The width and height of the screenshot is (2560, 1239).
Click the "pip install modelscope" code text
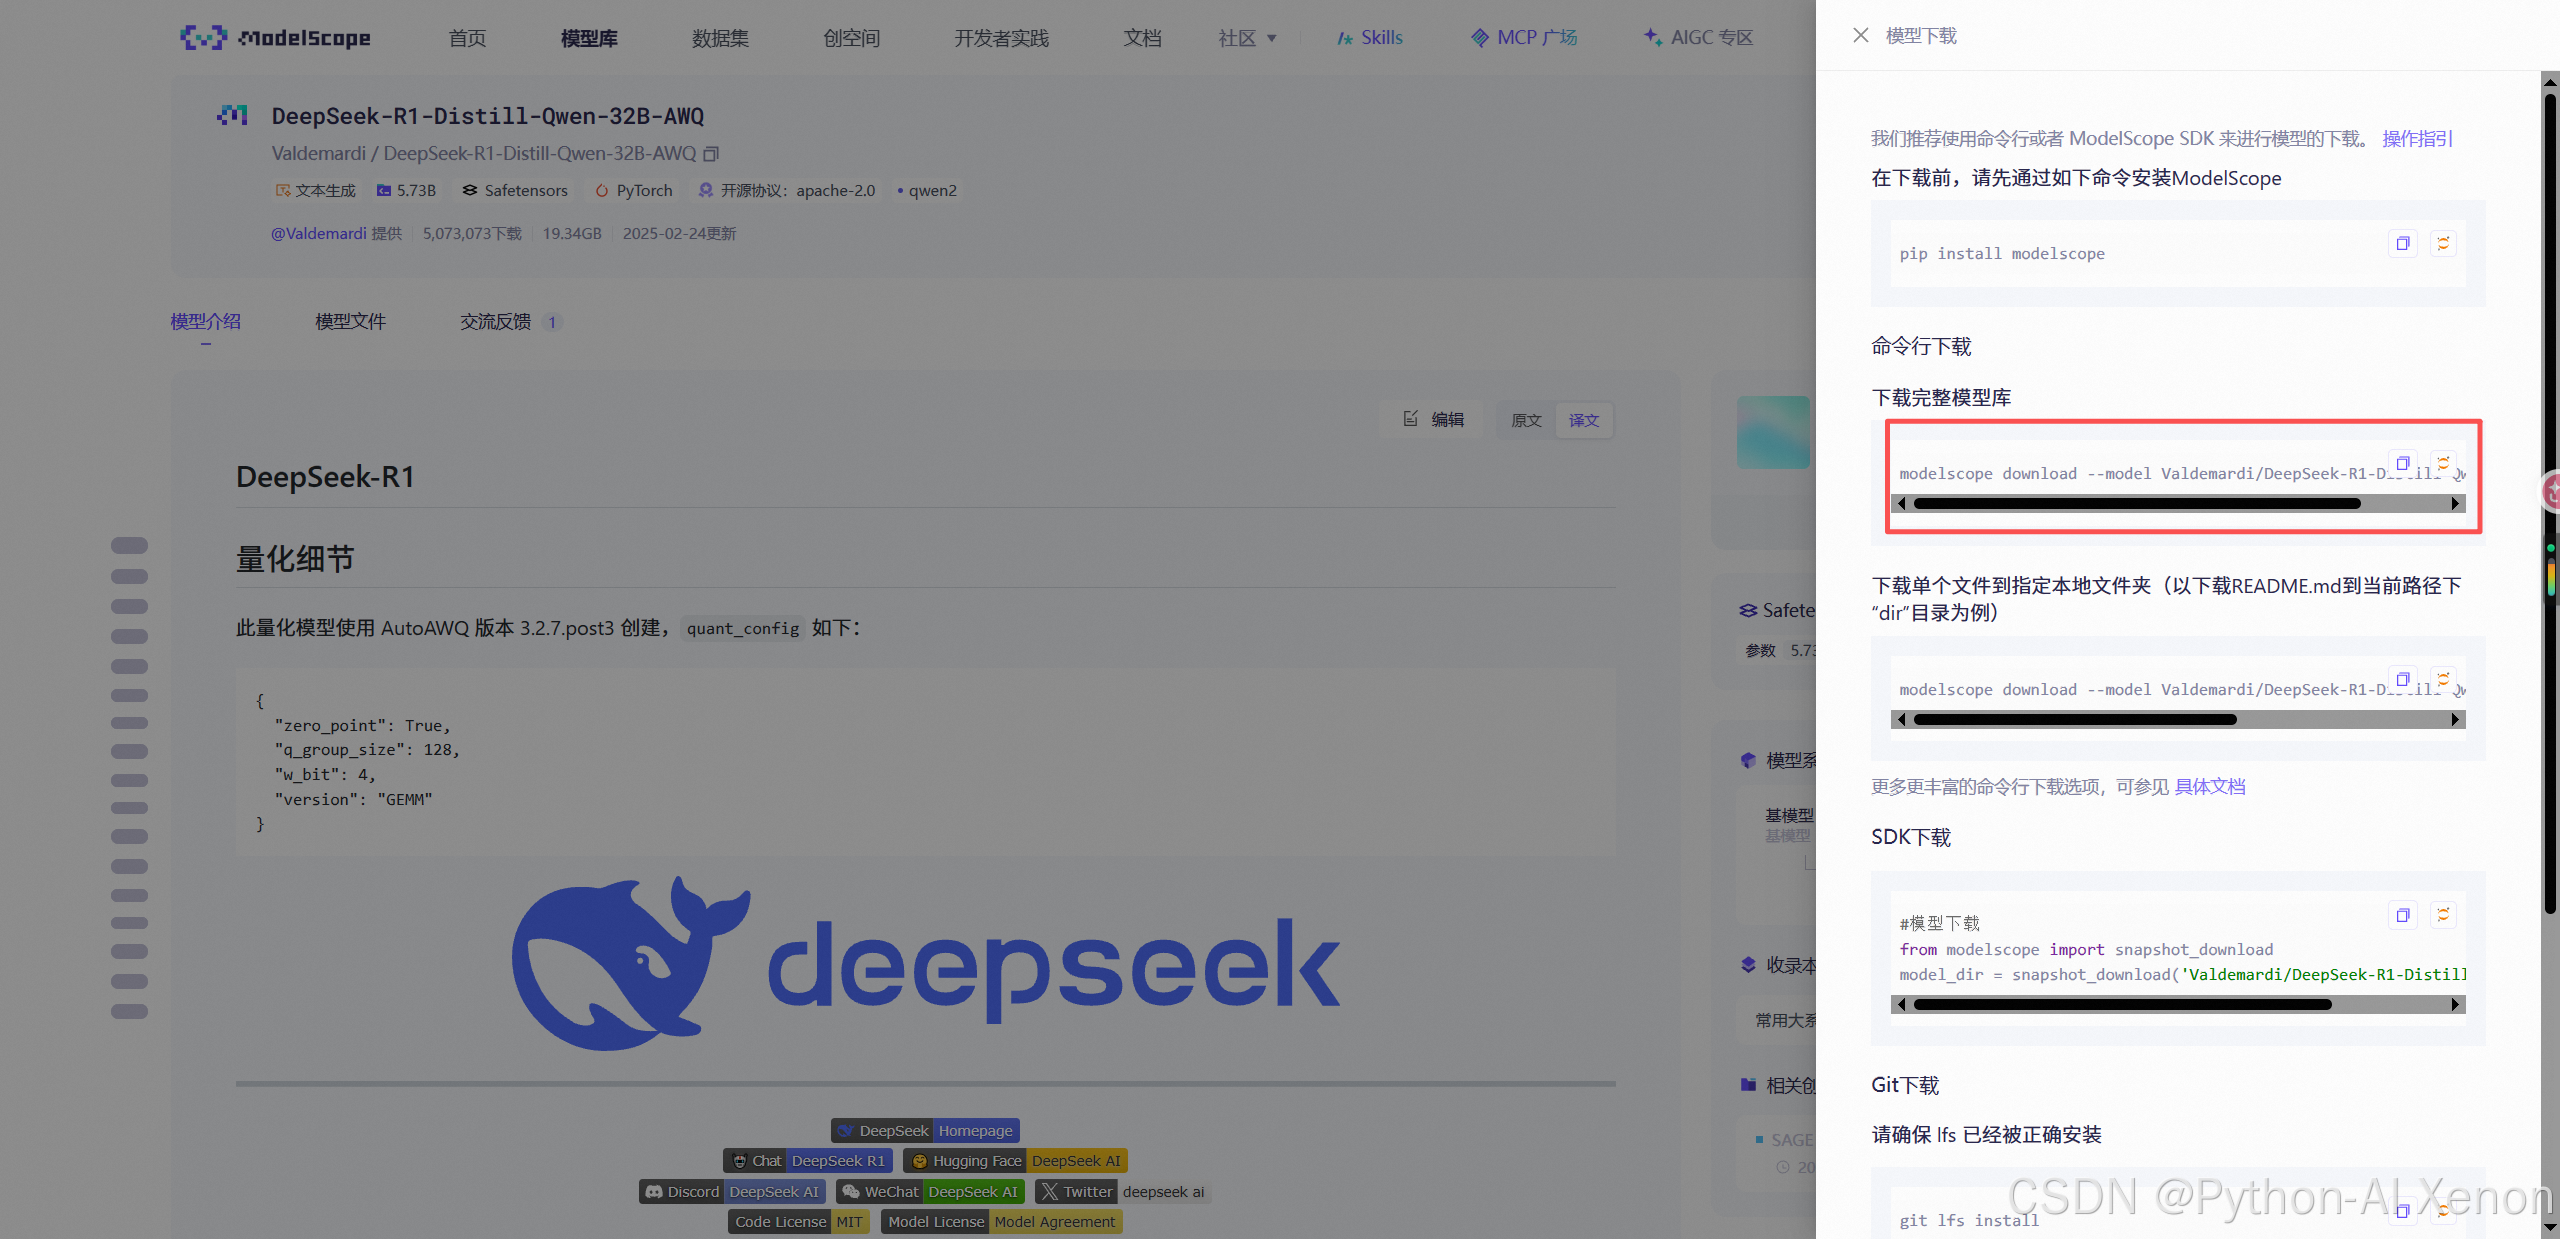pyautogui.click(x=2002, y=254)
